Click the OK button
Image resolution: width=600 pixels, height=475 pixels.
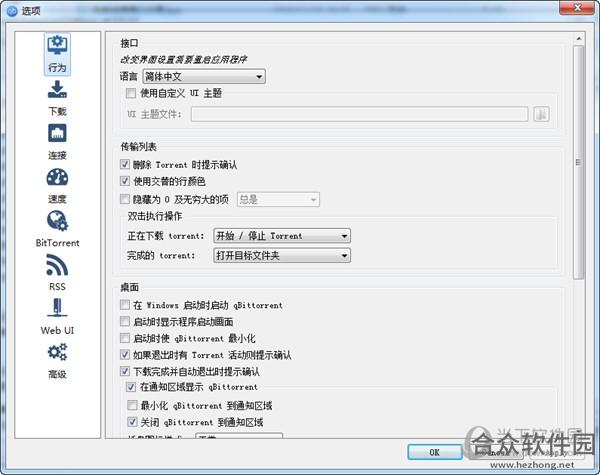435,452
